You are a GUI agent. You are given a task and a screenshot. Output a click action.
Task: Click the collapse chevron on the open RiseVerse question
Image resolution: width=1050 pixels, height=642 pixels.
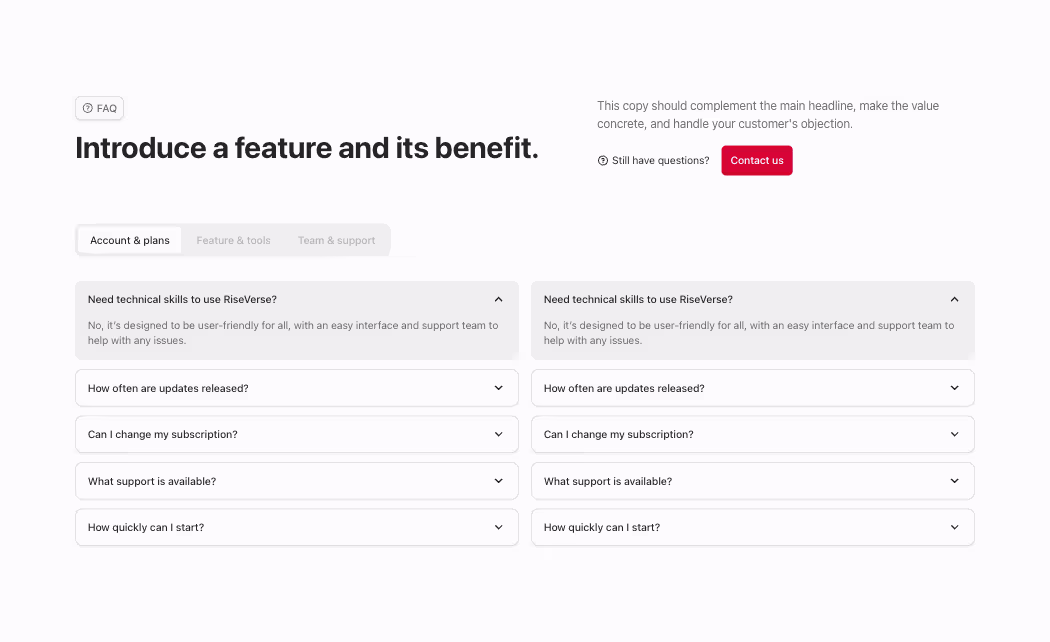(498, 299)
